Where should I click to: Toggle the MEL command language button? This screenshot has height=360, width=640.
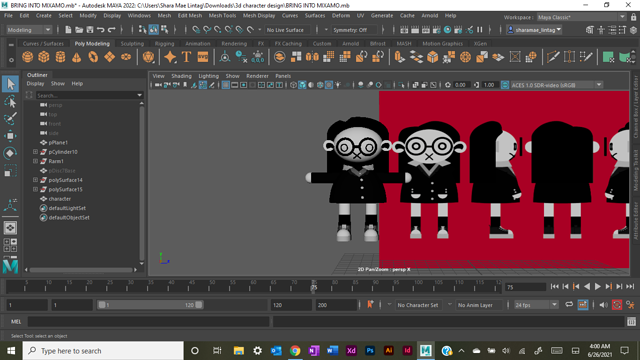16,322
